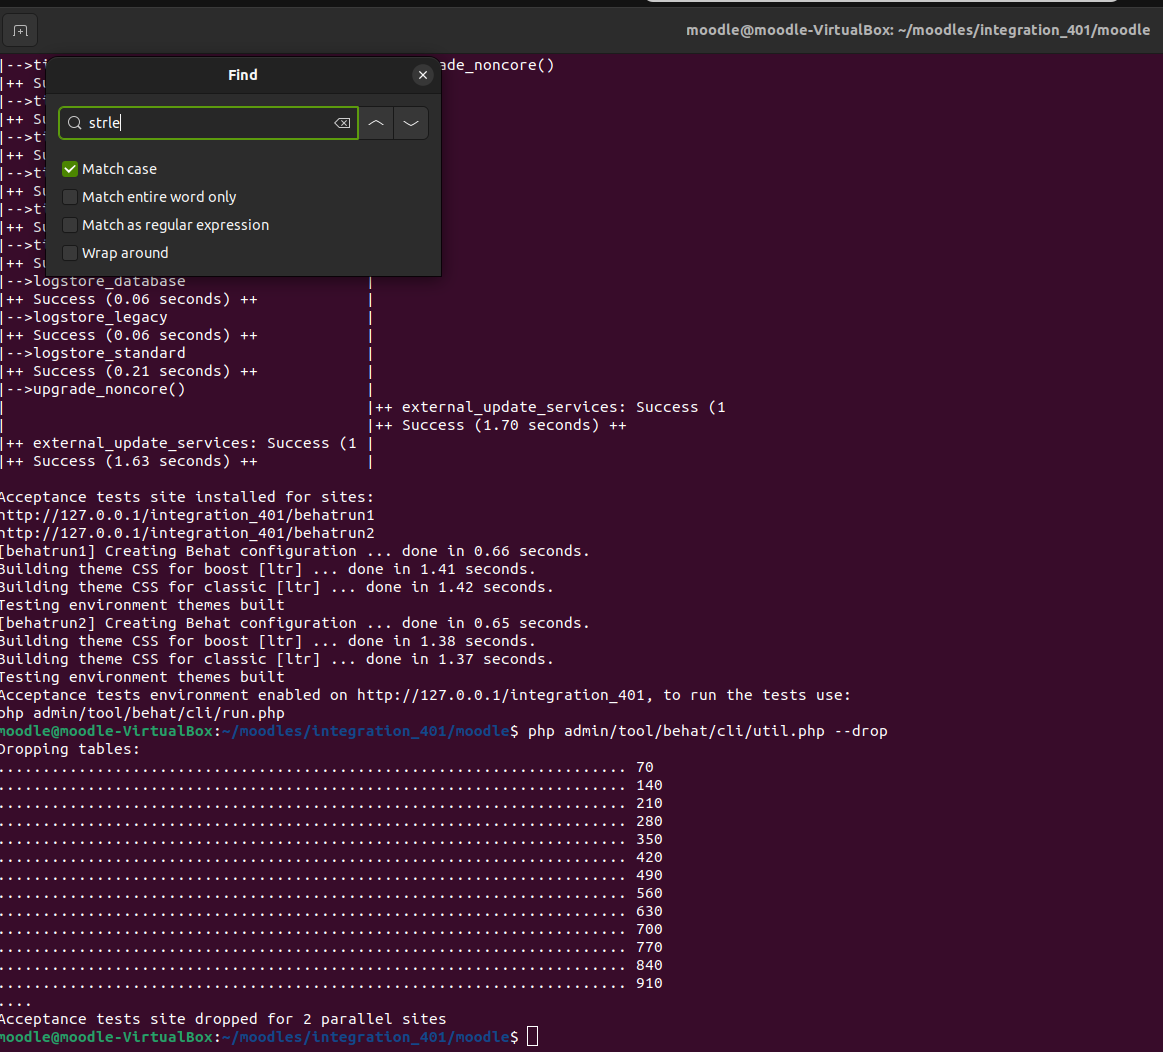Click classic theme line done in 1.42 seconds
The width and height of the screenshot is (1163, 1052).
277,588
